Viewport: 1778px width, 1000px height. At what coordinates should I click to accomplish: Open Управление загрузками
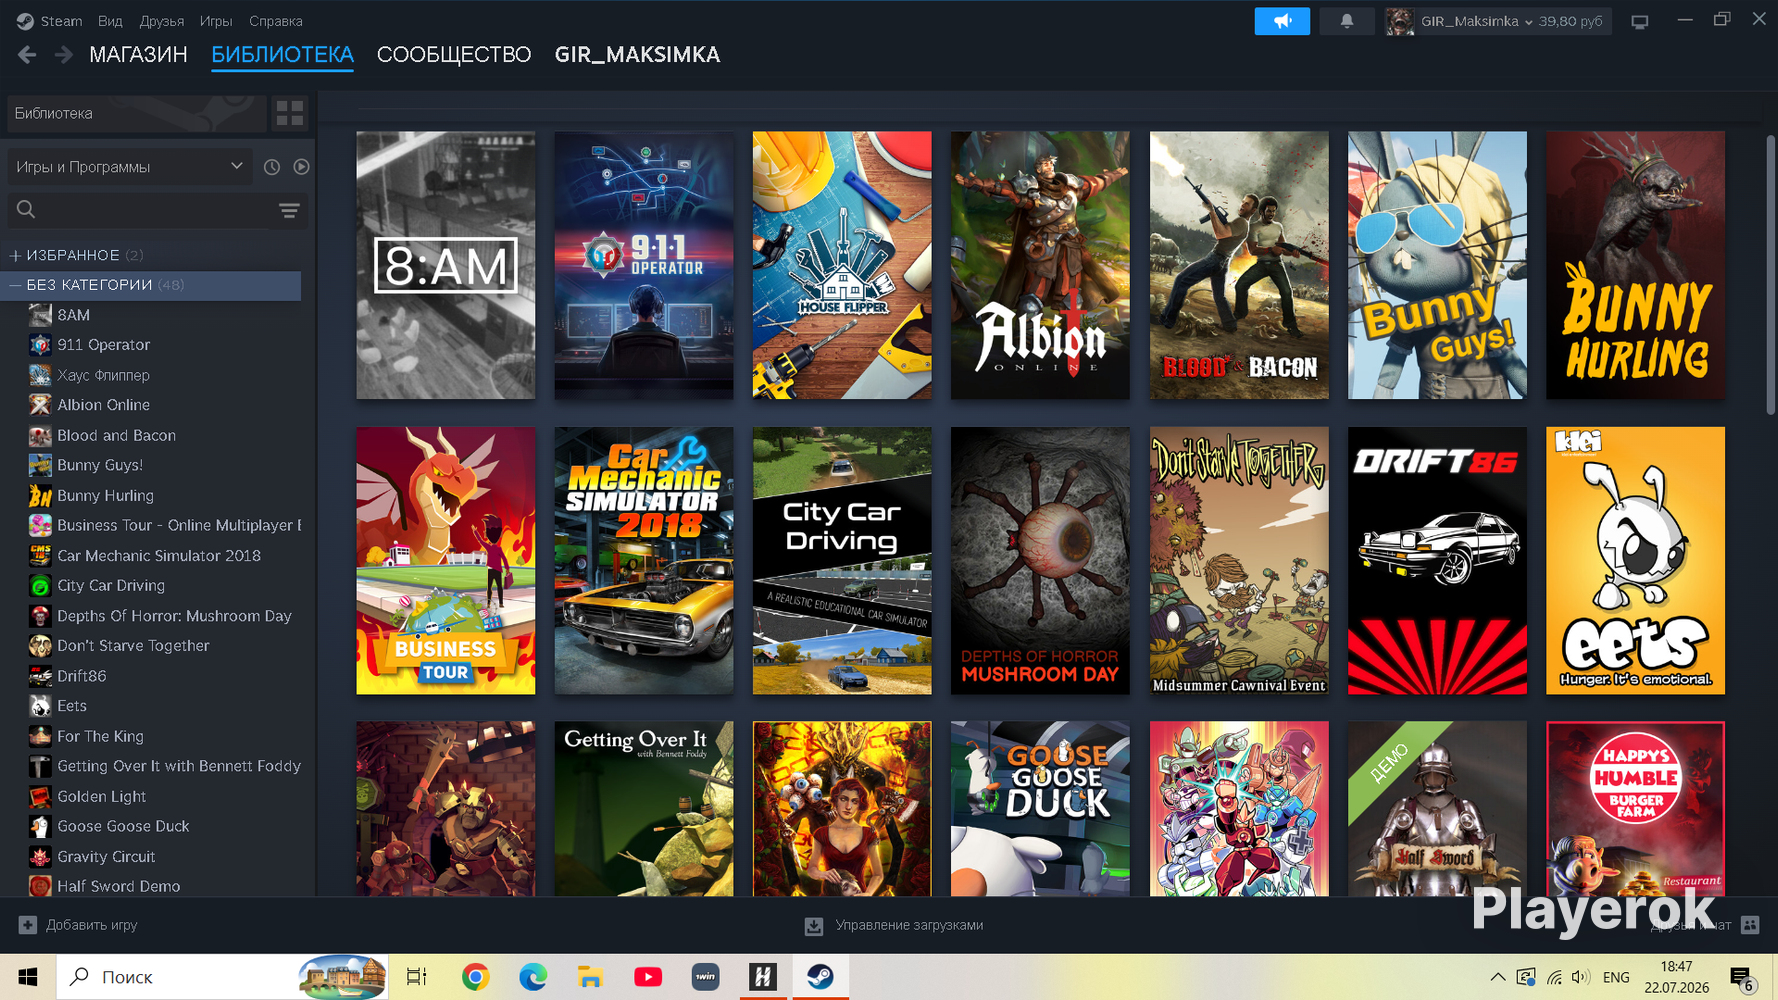tap(894, 926)
